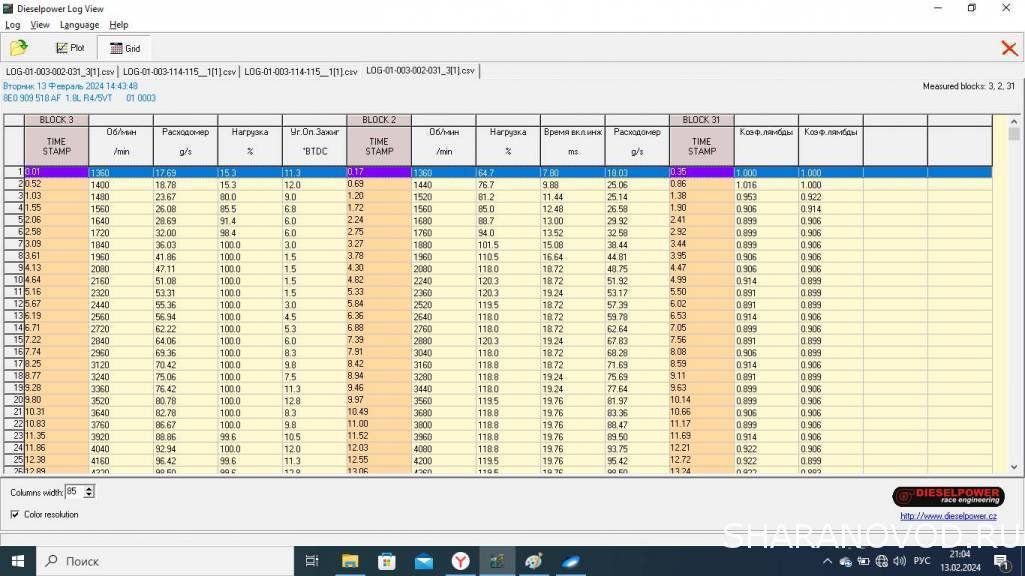Screen dimensions: 1025x576
Task: Switch to Plot view
Action: [x=70, y=48]
